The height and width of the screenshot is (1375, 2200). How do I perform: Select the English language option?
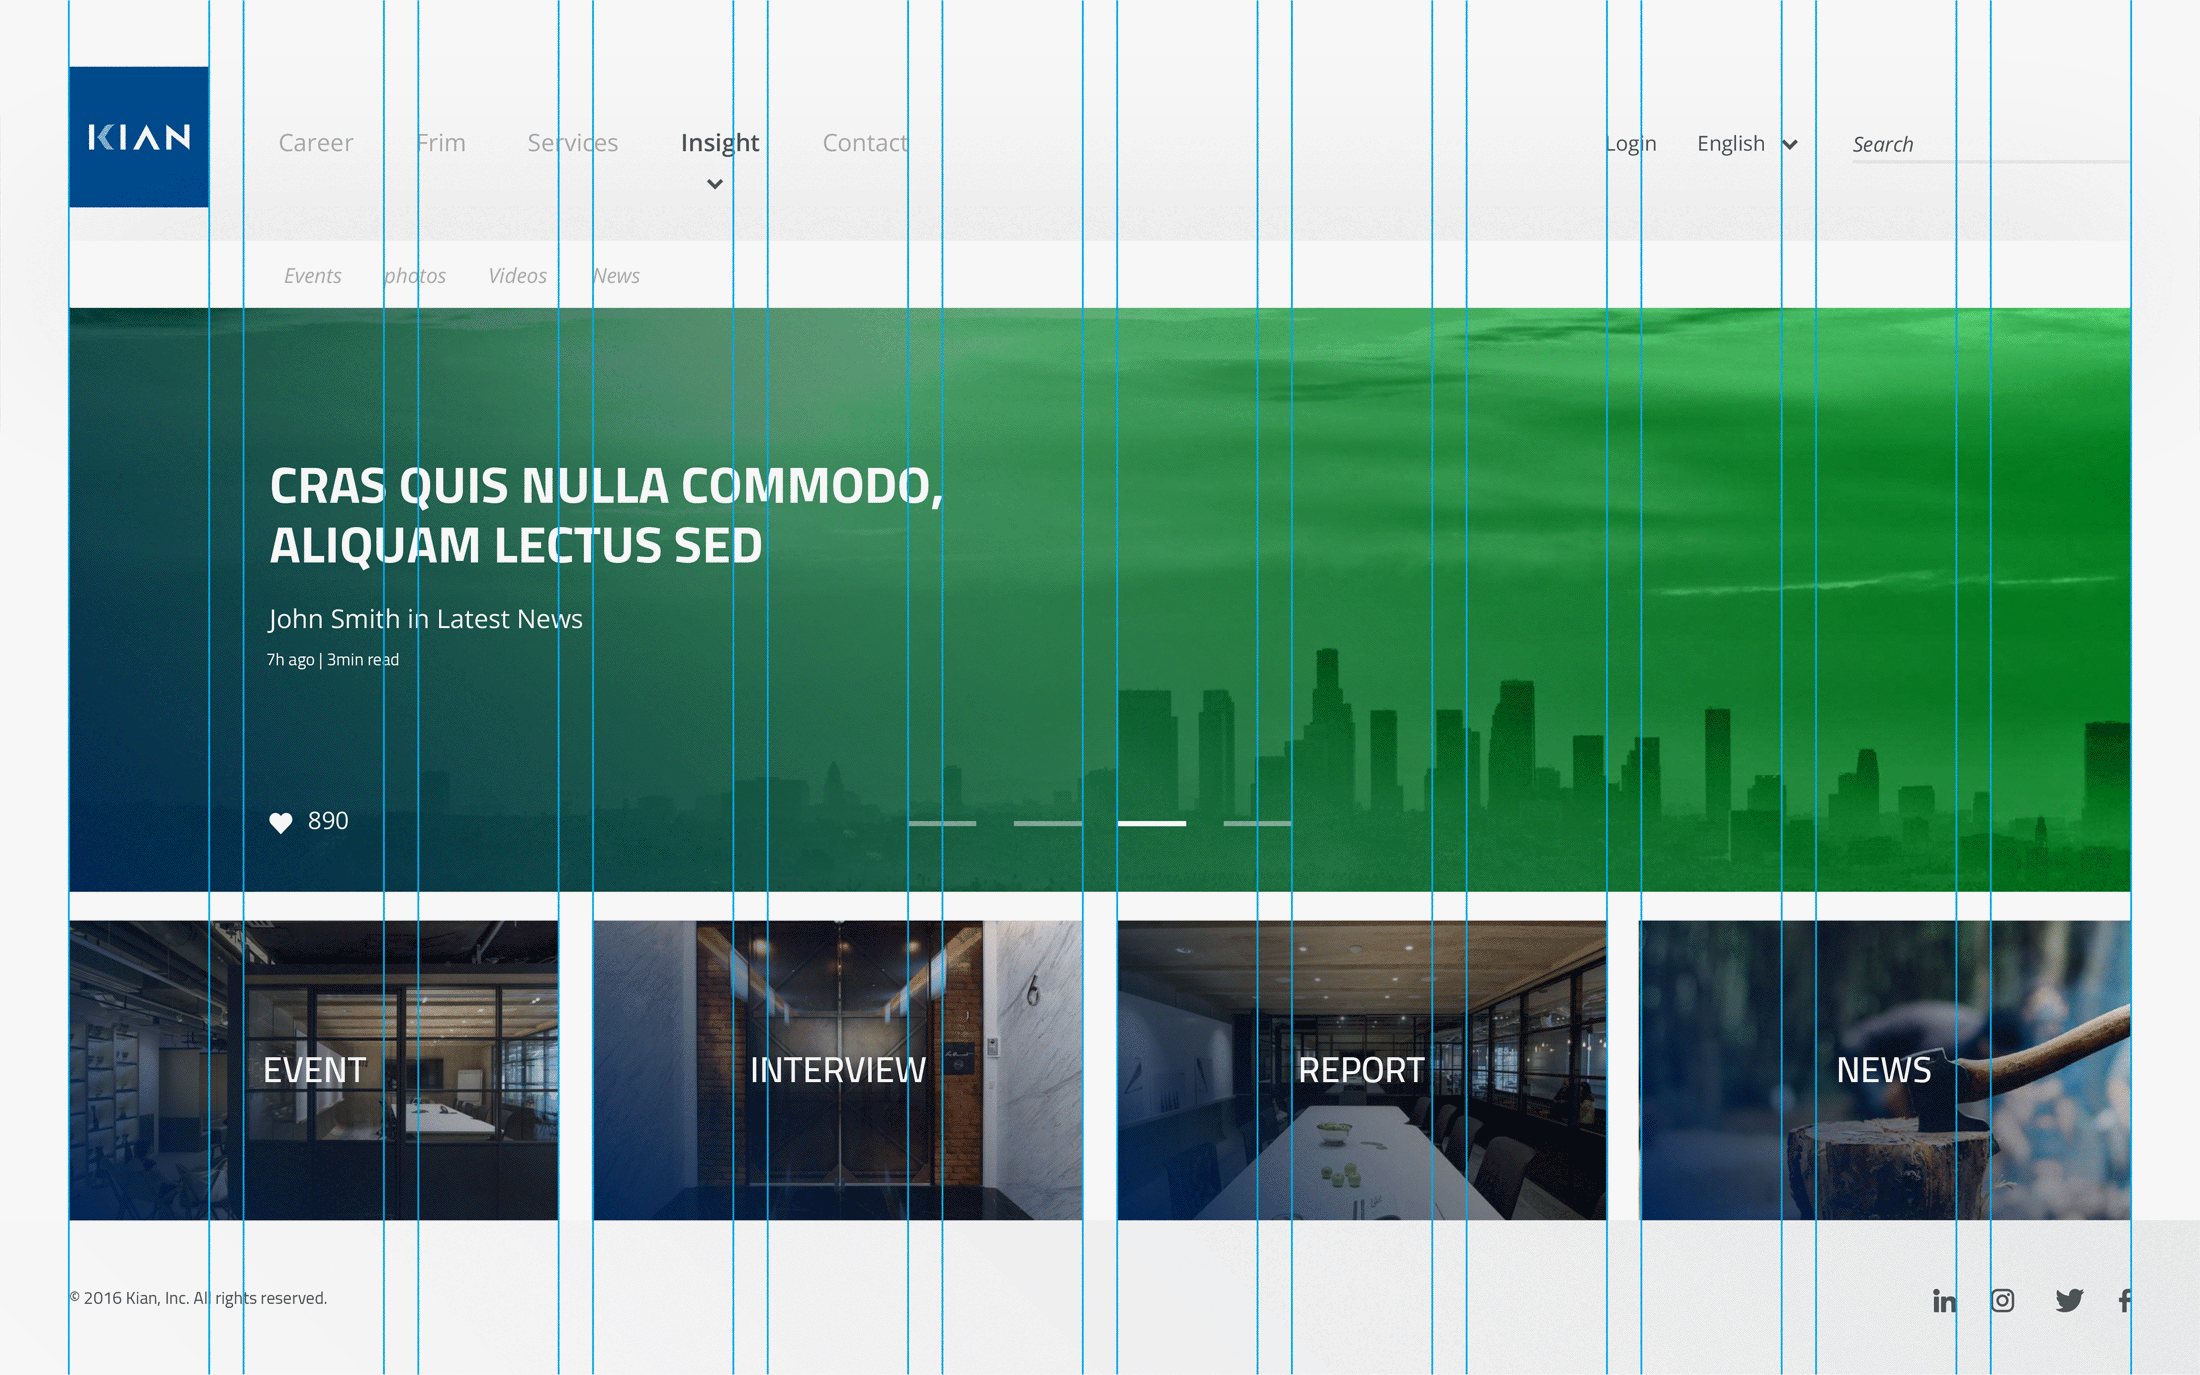[1730, 144]
